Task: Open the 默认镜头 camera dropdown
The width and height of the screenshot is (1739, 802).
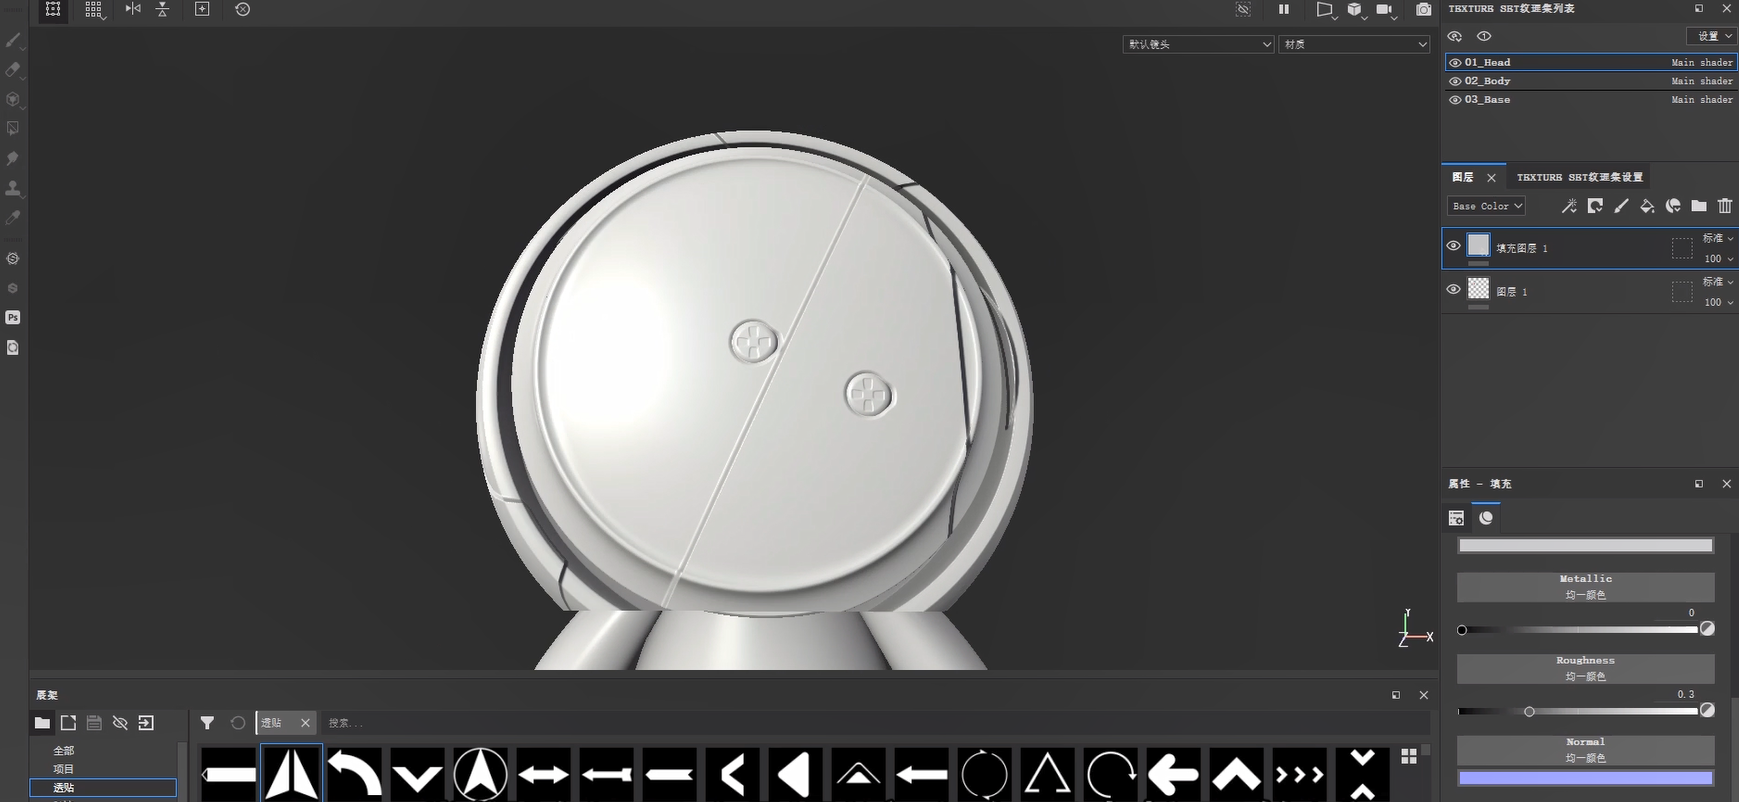Action: click(1198, 45)
